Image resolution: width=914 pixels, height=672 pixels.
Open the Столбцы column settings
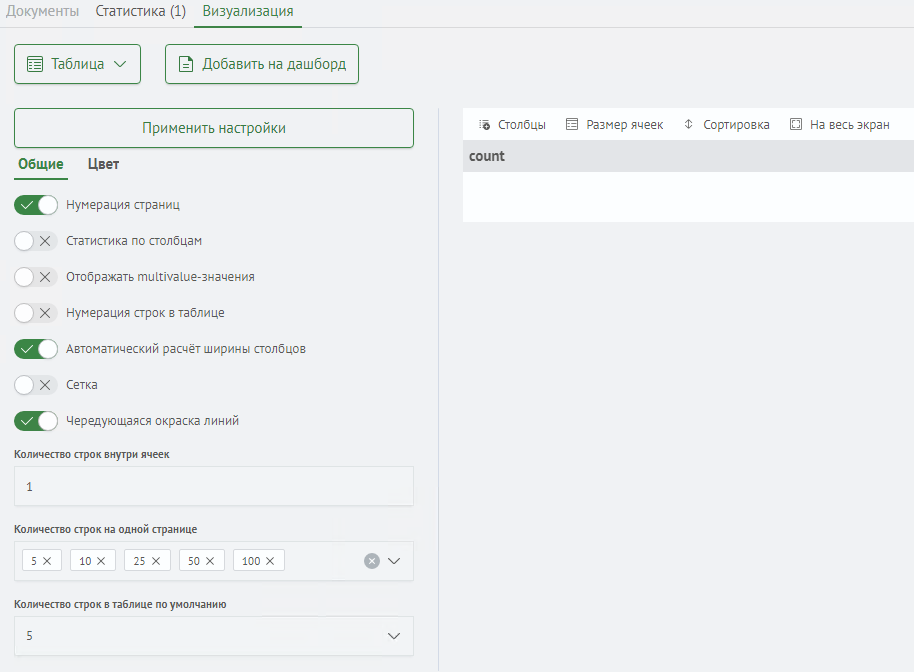point(512,125)
